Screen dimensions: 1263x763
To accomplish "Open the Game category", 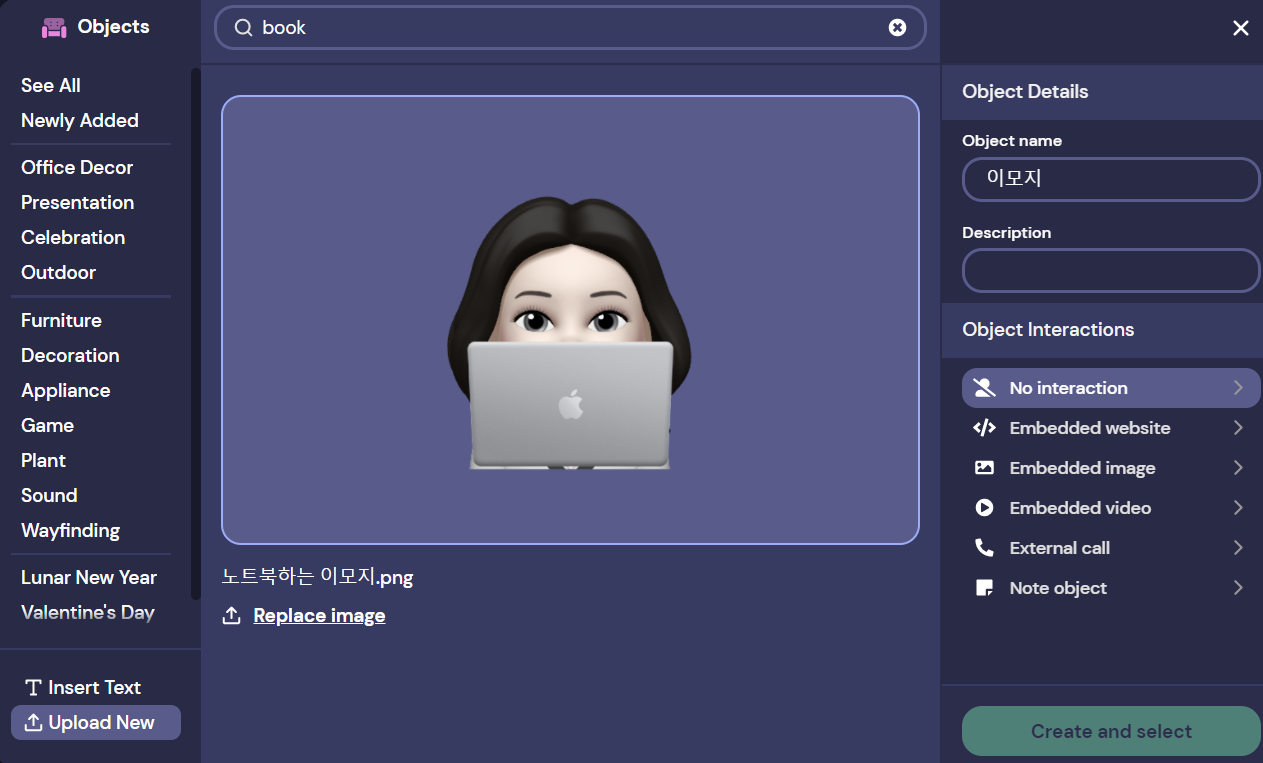I will point(47,425).
